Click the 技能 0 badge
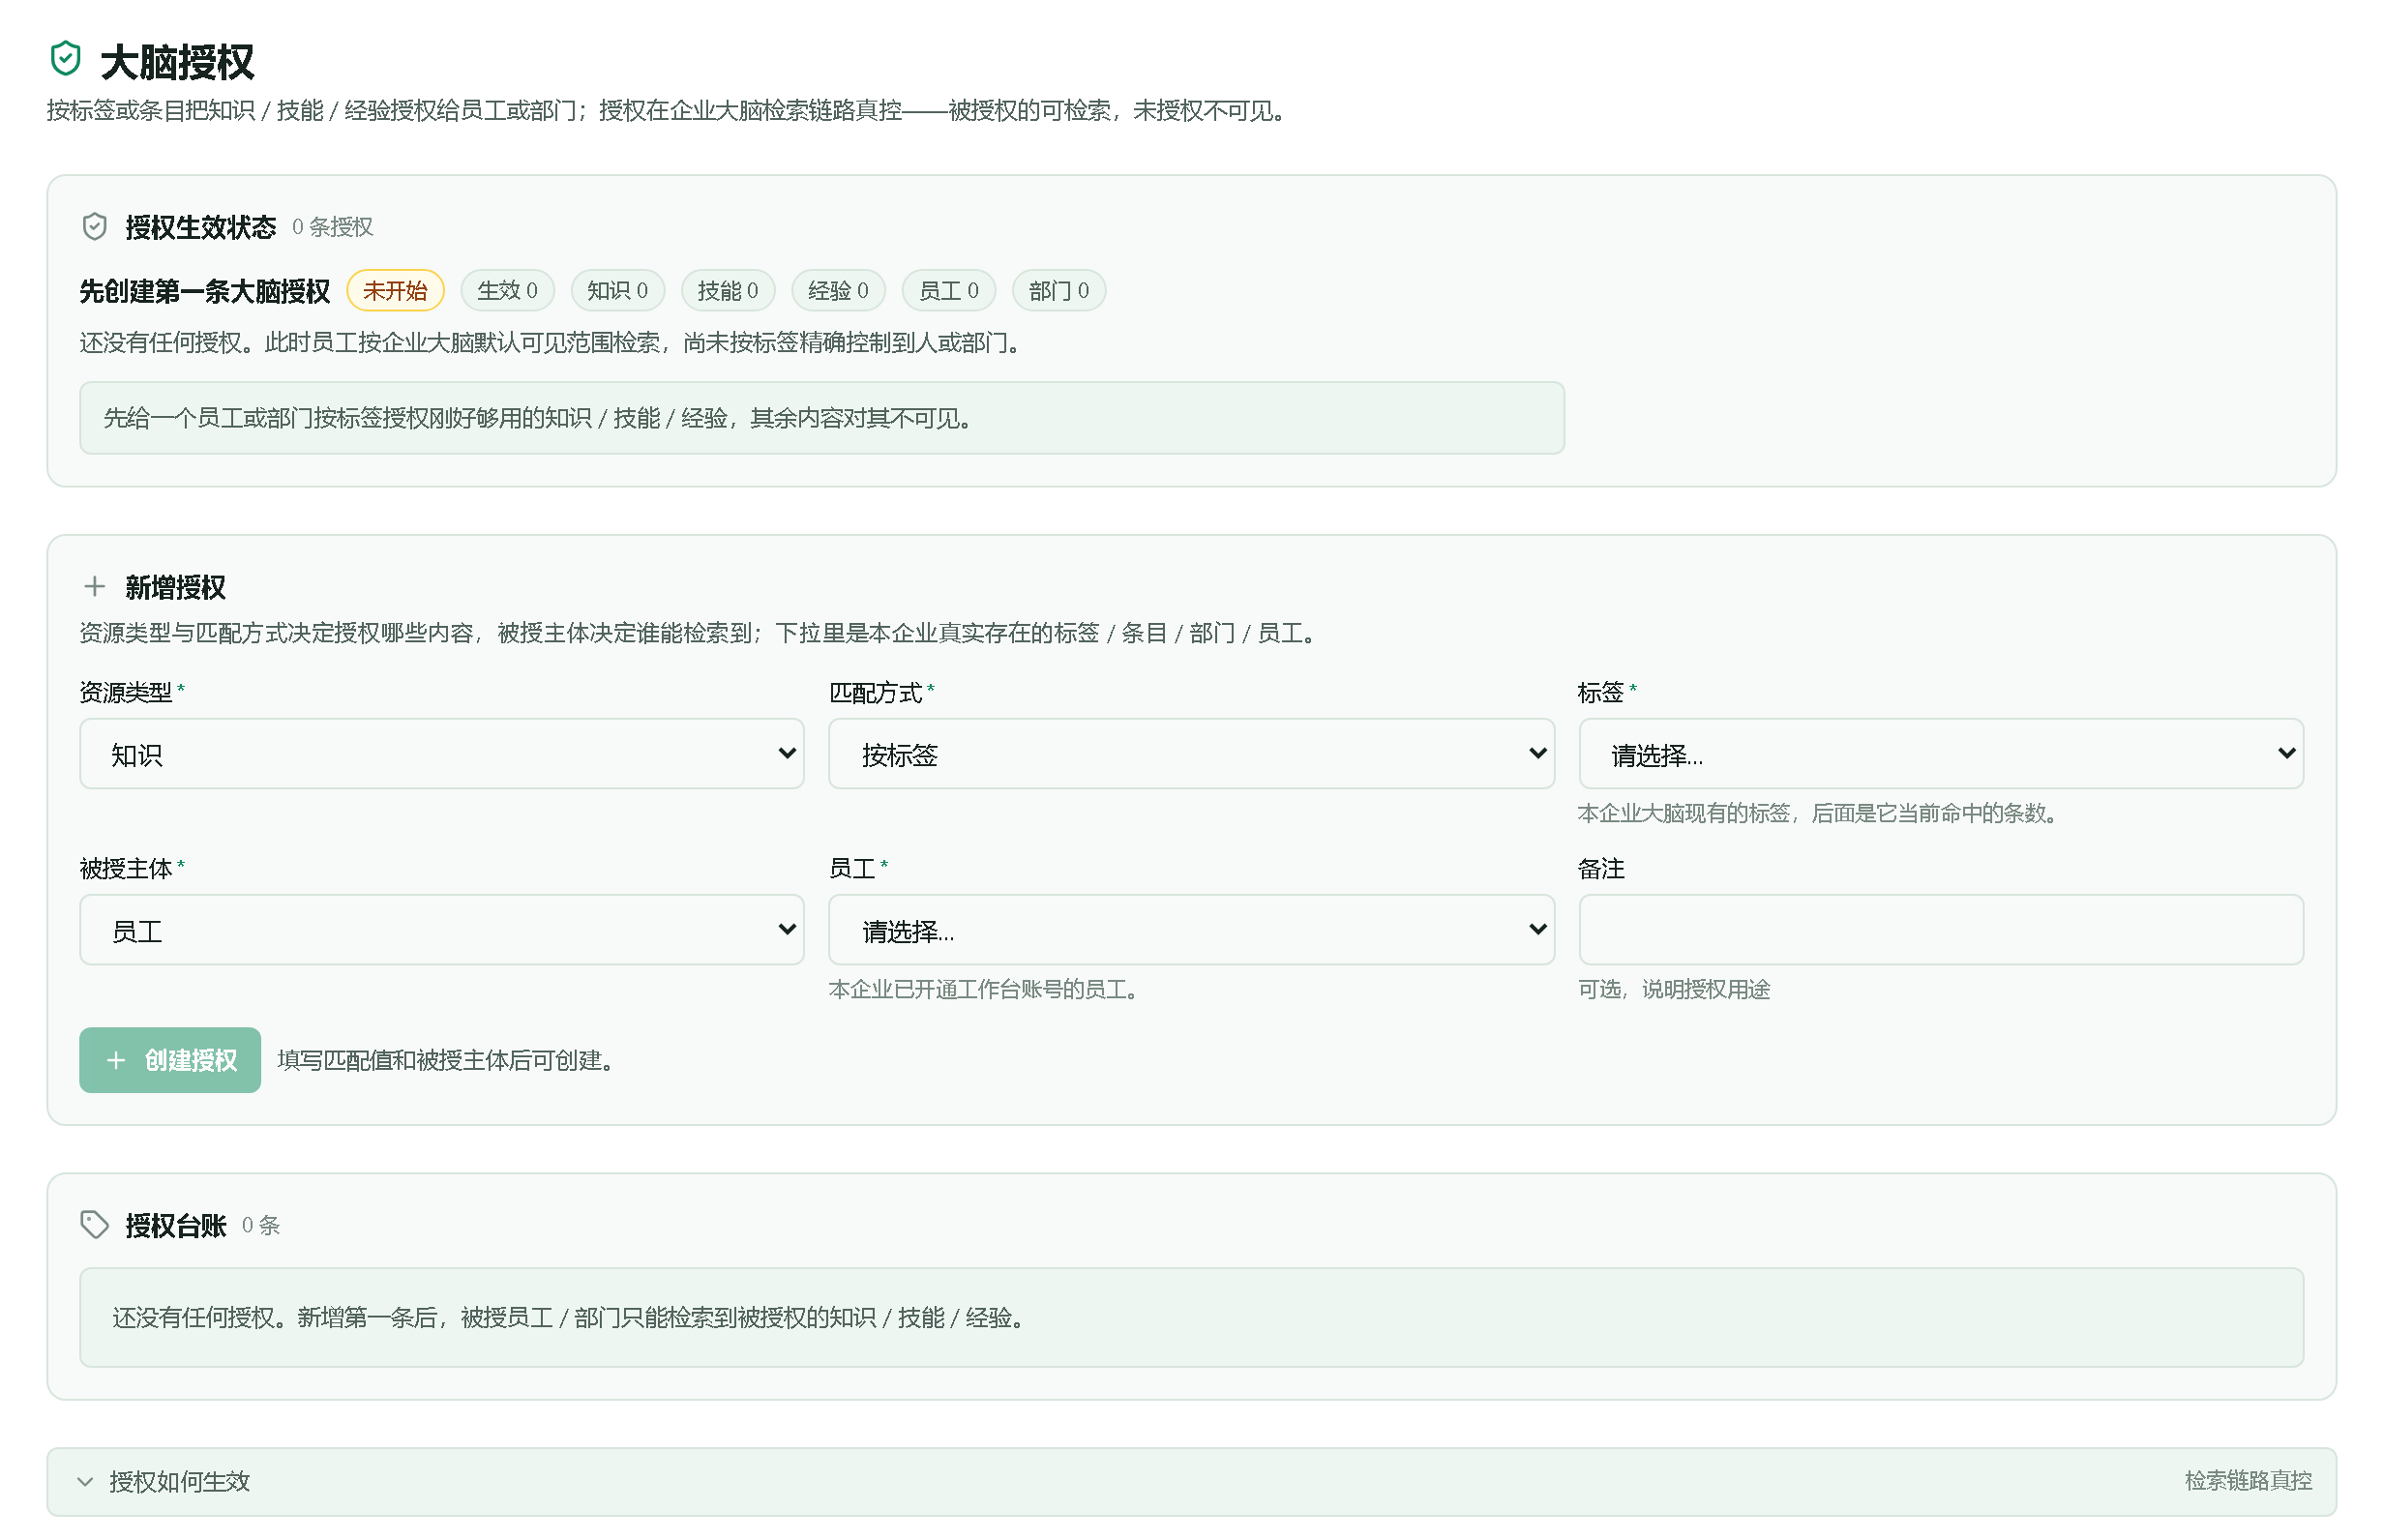This screenshot has width=2384, height=1540. [728, 291]
